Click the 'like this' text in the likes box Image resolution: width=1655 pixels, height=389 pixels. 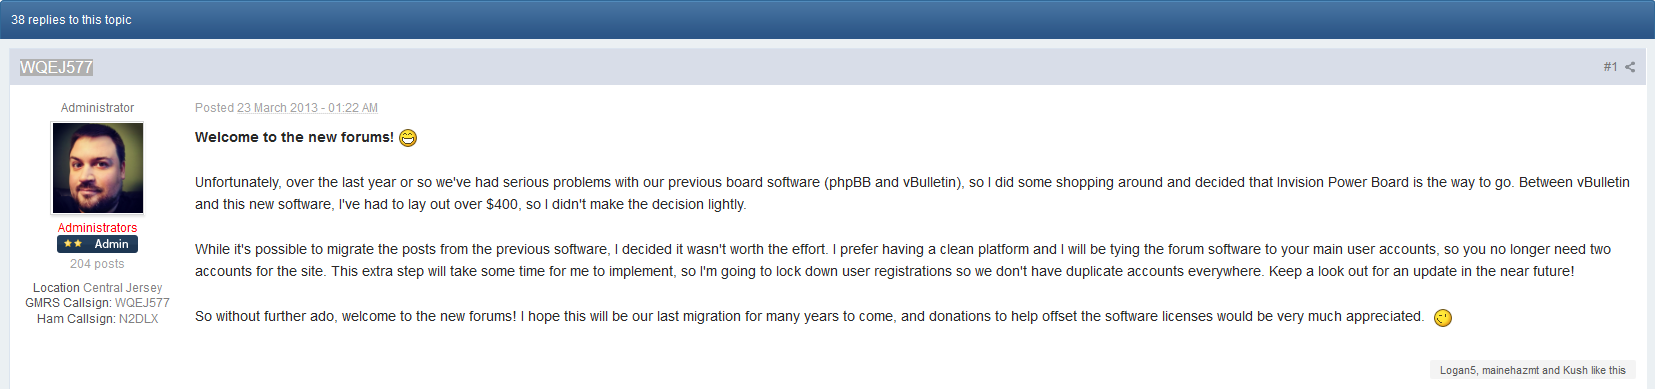coord(1608,370)
